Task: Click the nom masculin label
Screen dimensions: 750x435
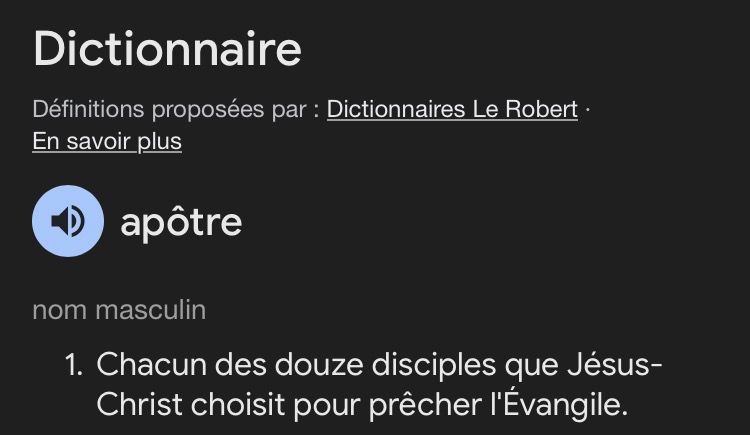Action: [119, 310]
